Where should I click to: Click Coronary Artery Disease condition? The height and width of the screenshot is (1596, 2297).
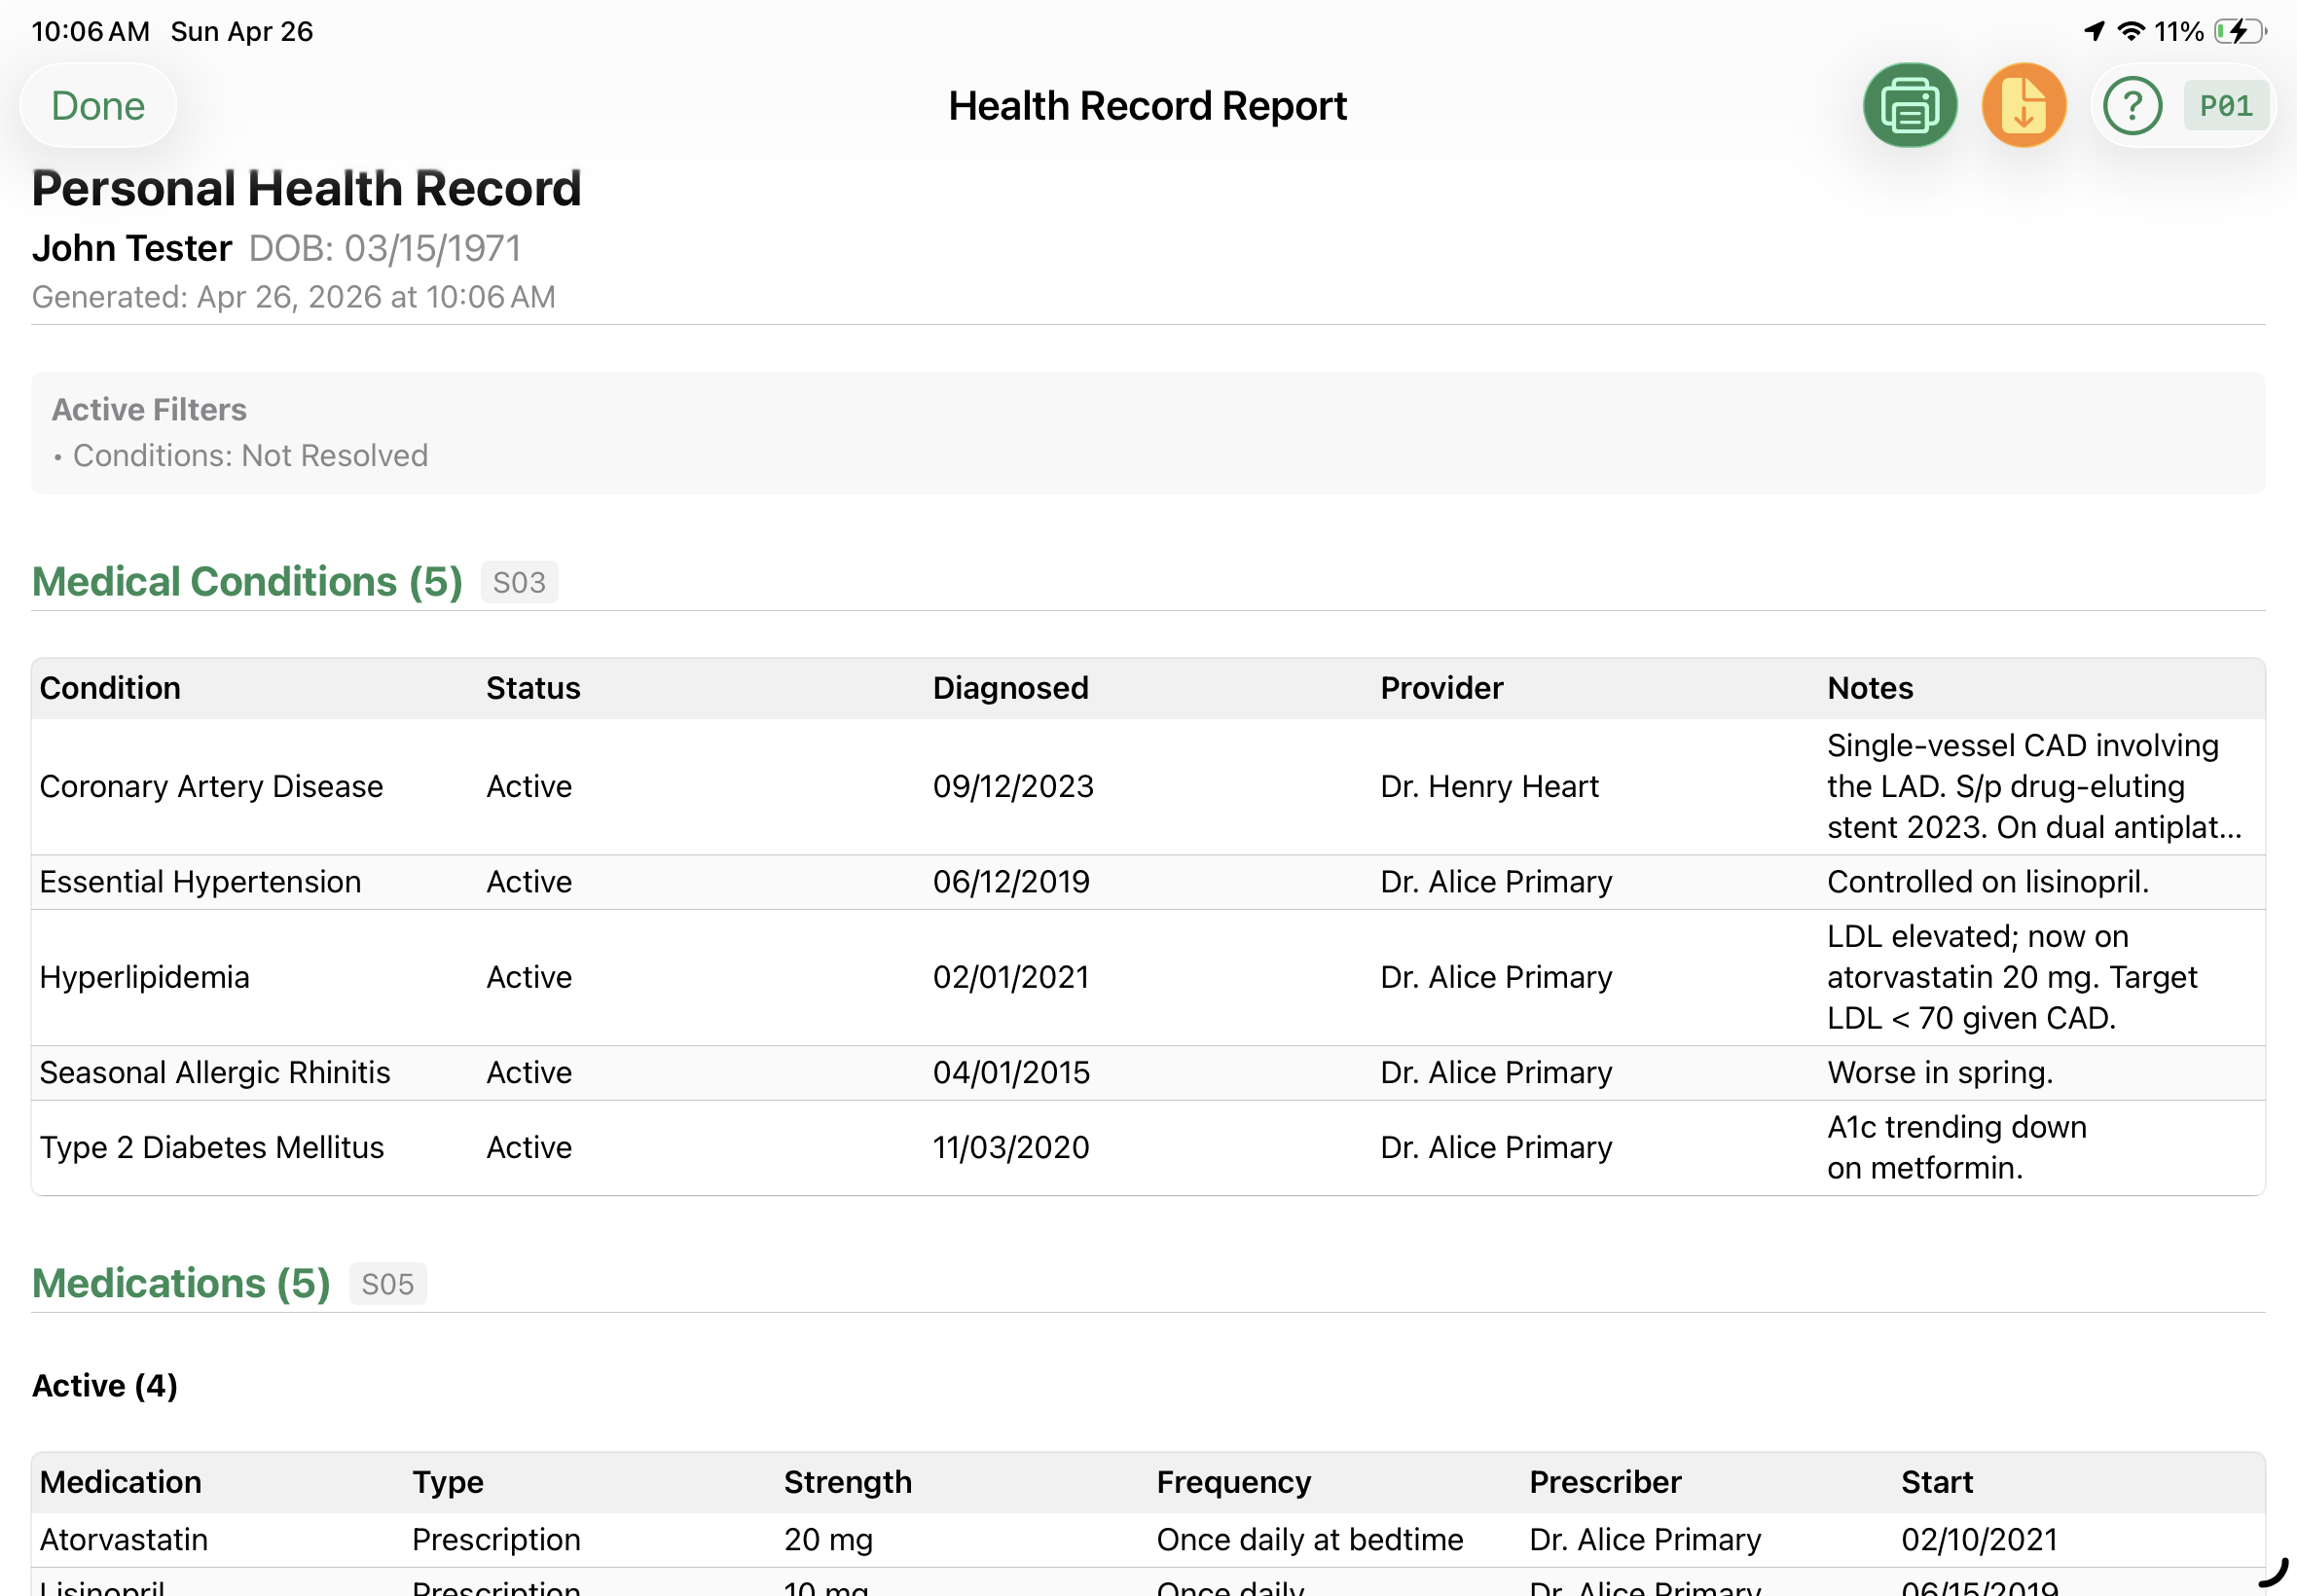point(211,786)
